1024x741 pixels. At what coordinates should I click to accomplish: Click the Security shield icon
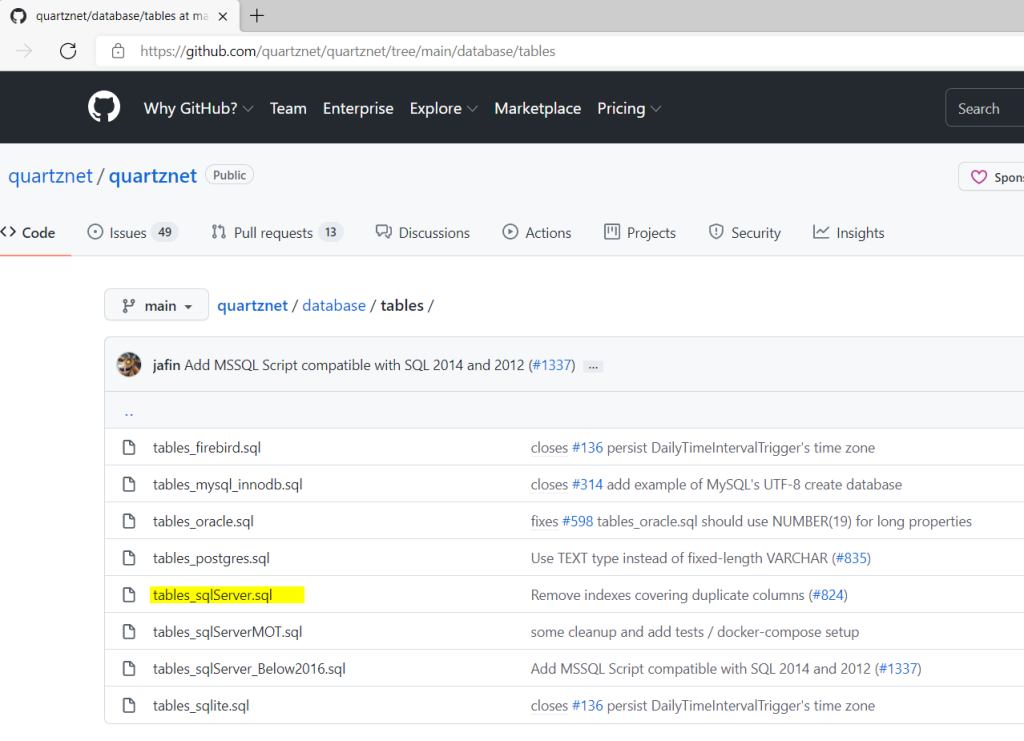(x=717, y=231)
